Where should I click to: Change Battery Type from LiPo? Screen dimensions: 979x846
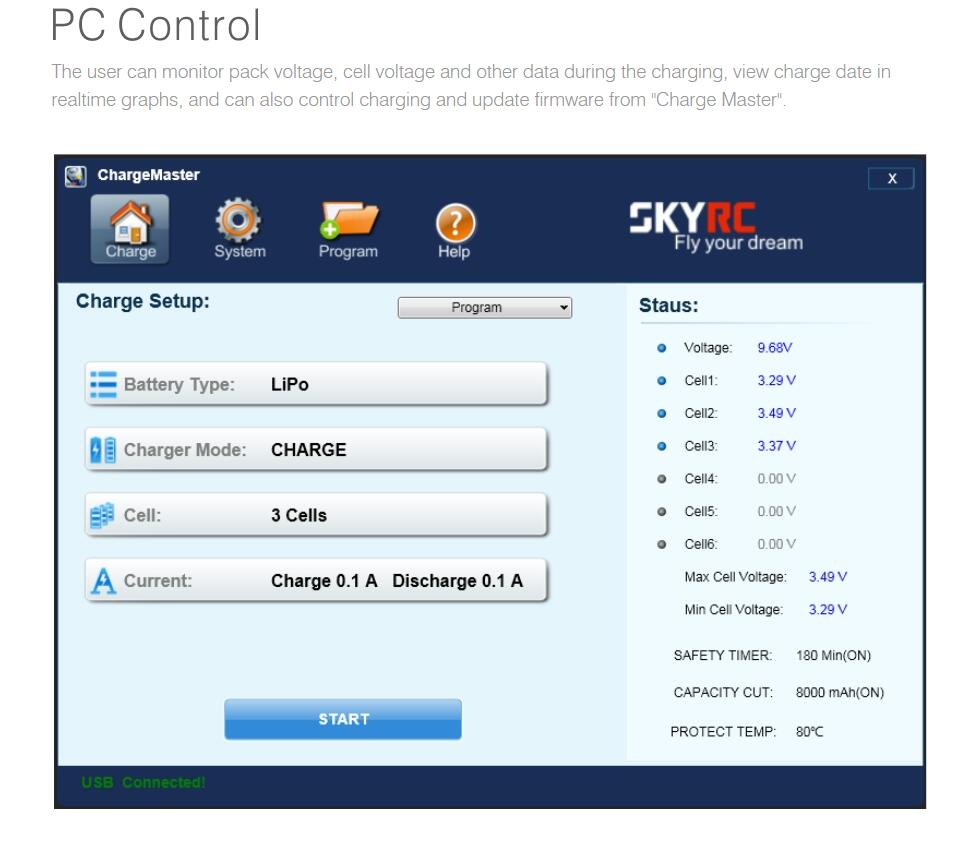(x=316, y=385)
